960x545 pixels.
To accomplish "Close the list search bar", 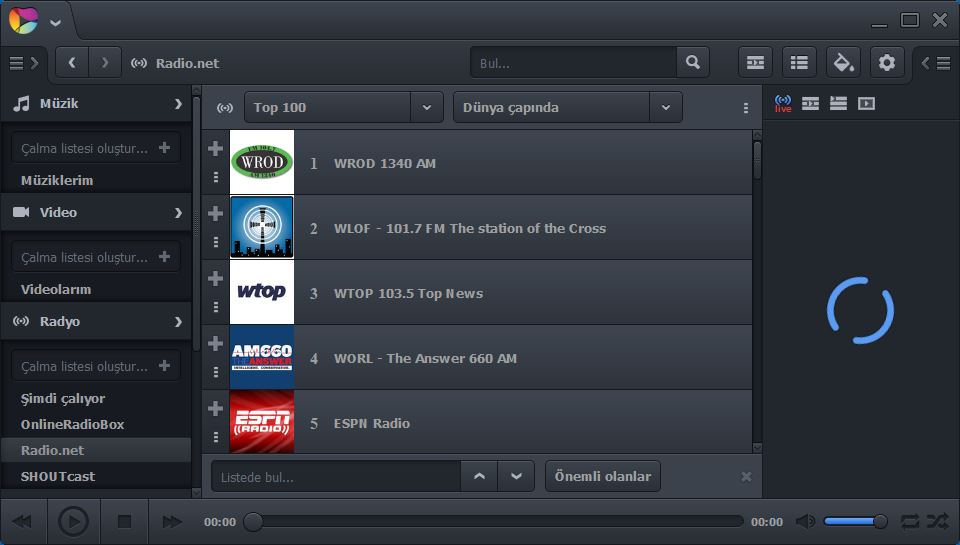I will click(x=746, y=476).
